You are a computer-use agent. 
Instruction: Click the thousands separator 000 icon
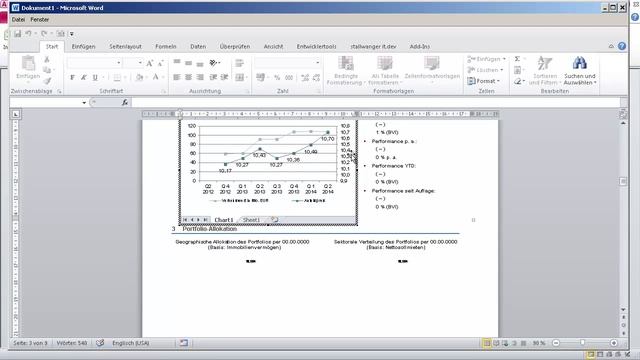tap(289, 77)
